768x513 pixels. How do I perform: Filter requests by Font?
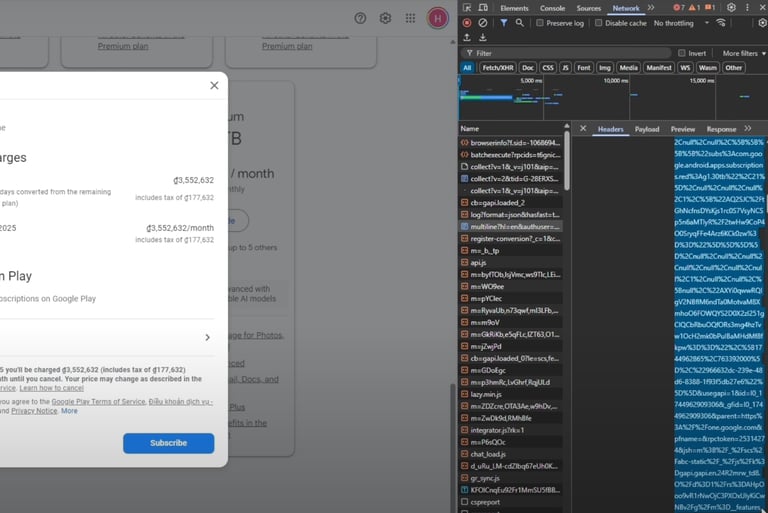583,68
